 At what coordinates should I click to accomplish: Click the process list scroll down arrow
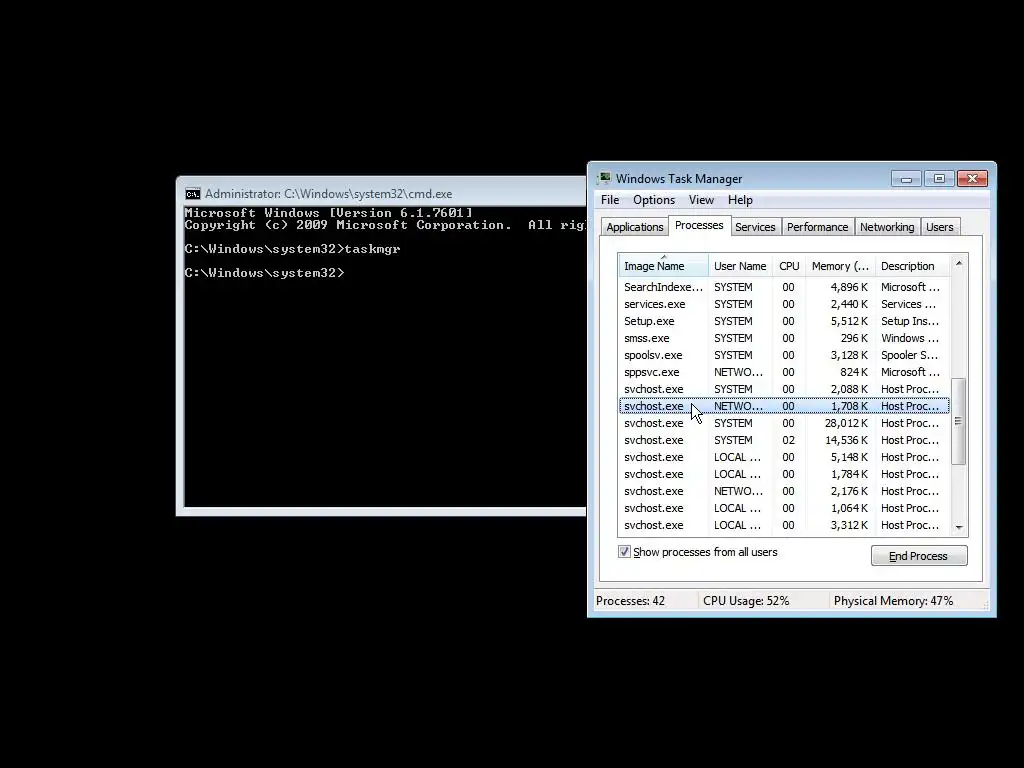coord(959,527)
